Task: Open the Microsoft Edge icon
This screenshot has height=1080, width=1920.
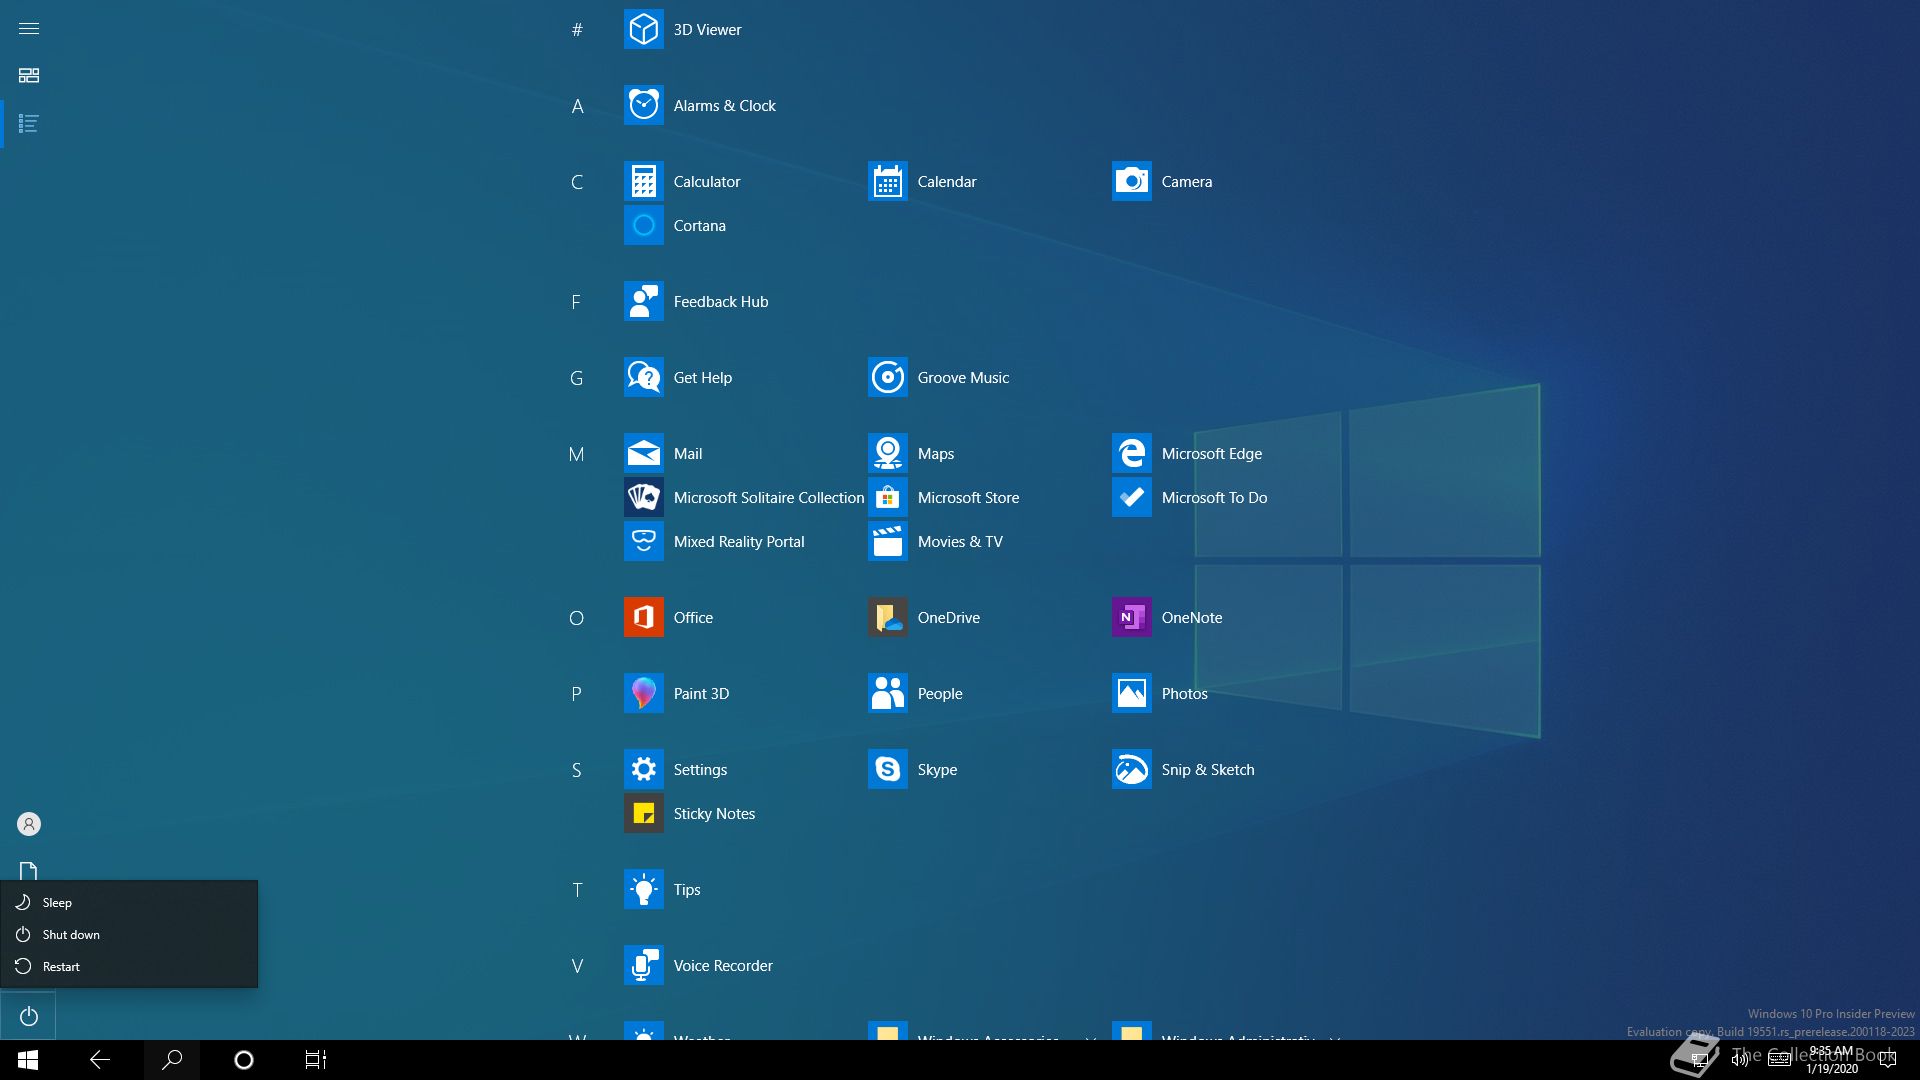Action: coord(1132,454)
